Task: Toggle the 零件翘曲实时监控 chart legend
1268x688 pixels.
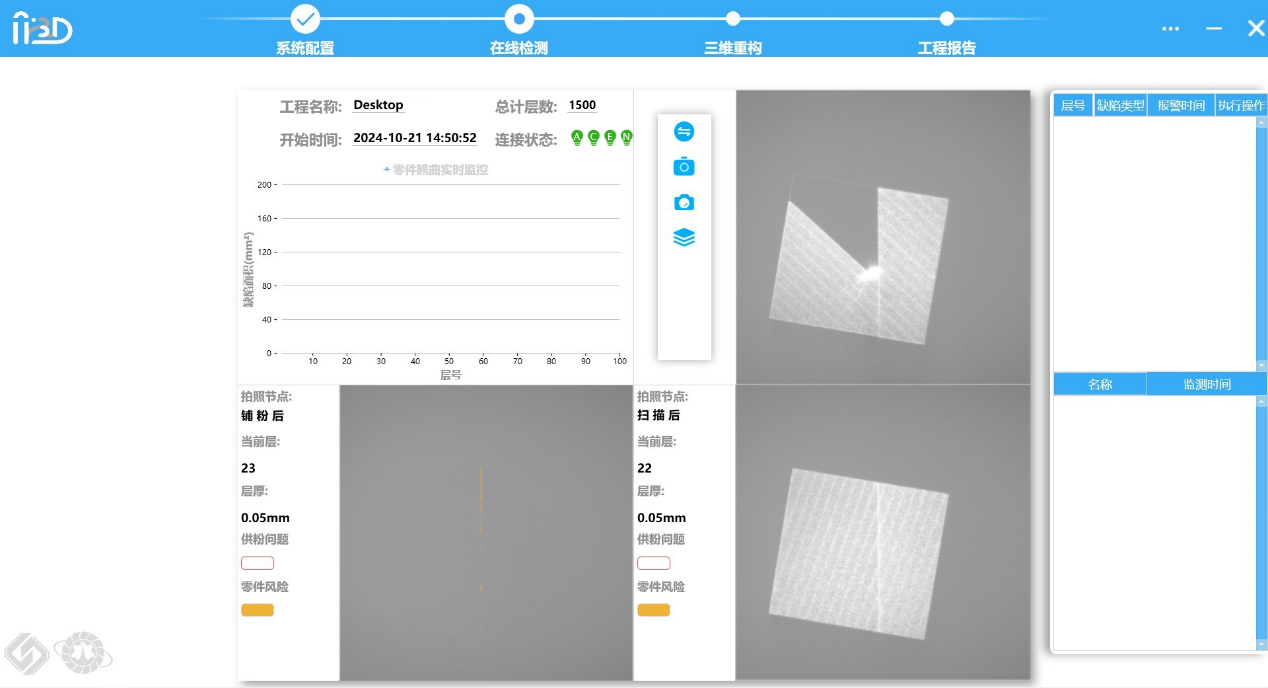Action: (436, 170)
